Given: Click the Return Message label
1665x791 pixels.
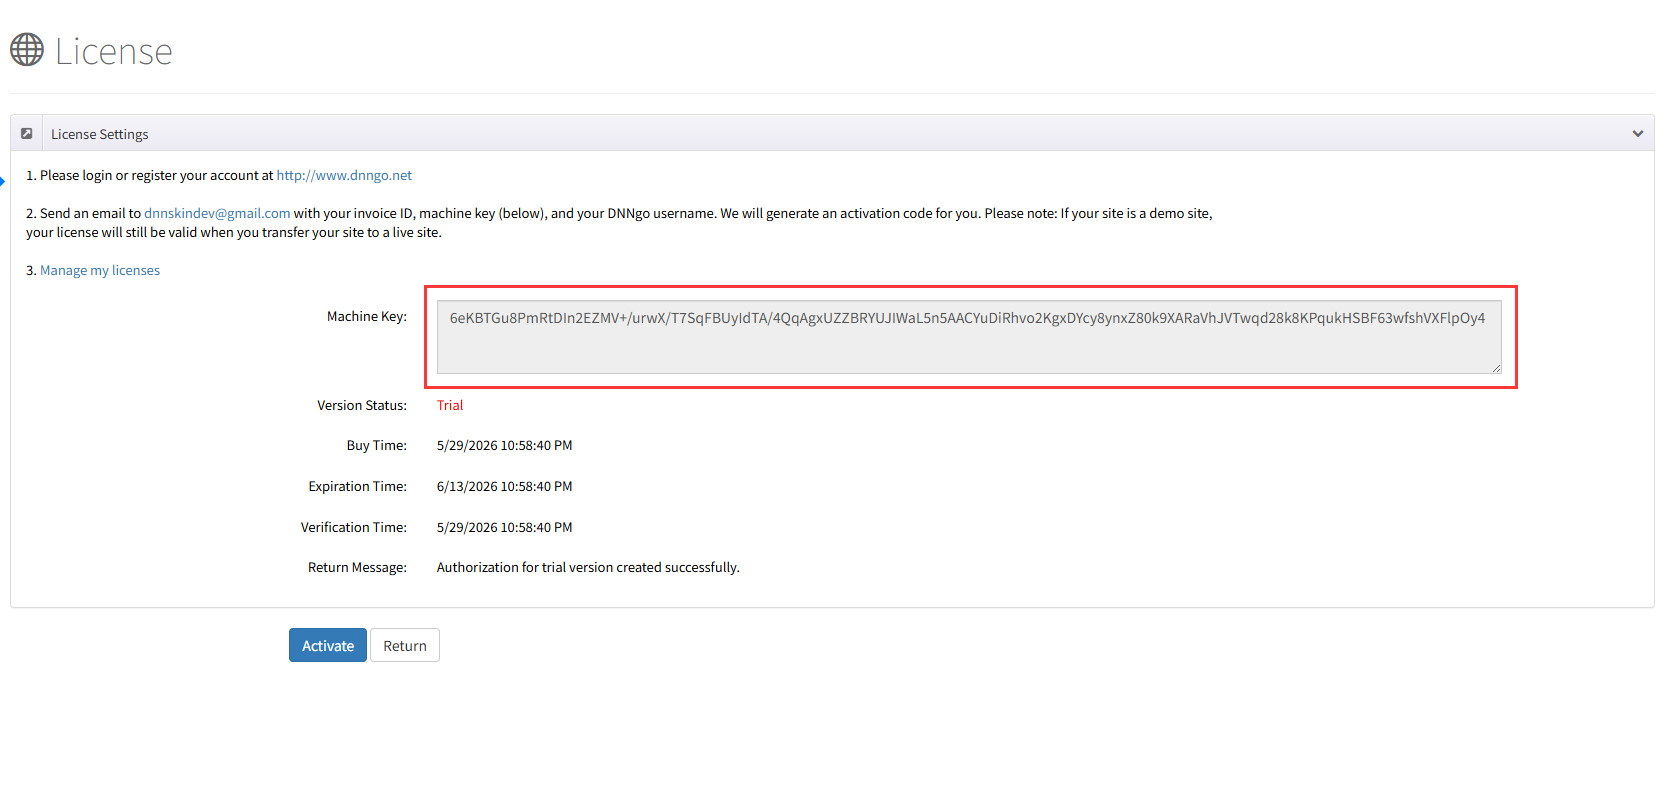Looking at the screenshot, I should [357, 567].
